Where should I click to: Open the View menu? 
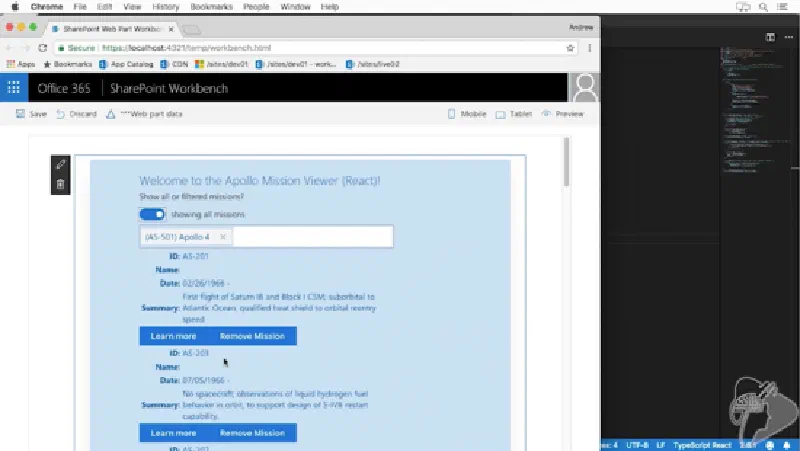(x=132, y=7)
